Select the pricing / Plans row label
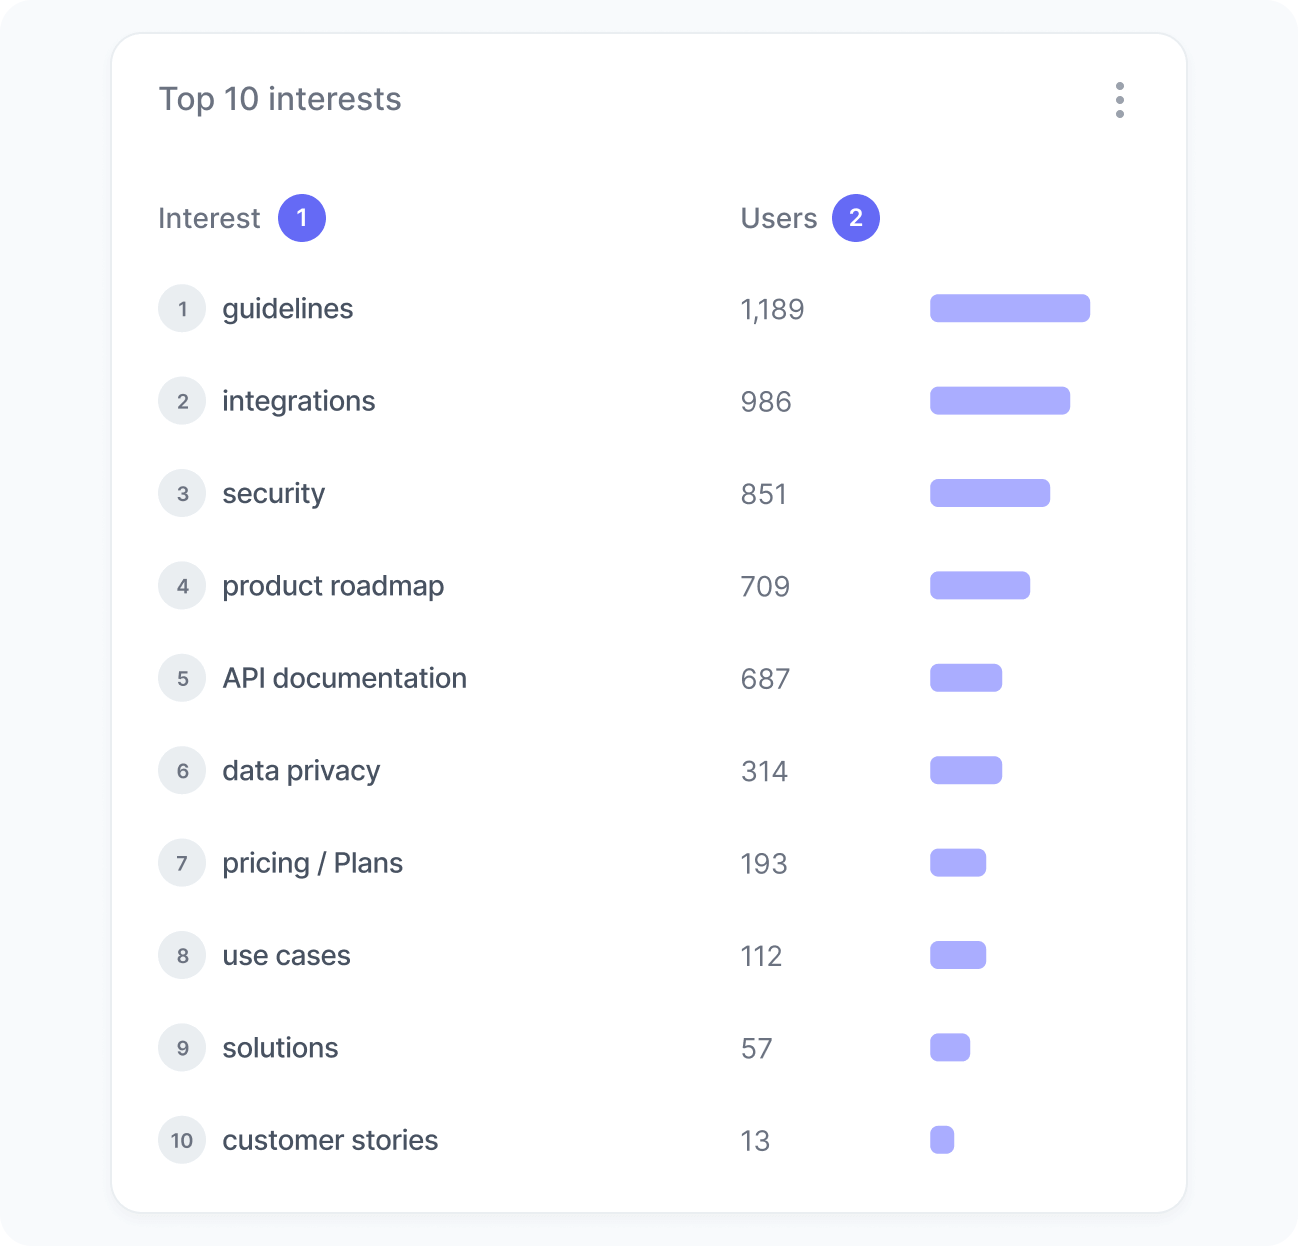 [x=312, y=863]
